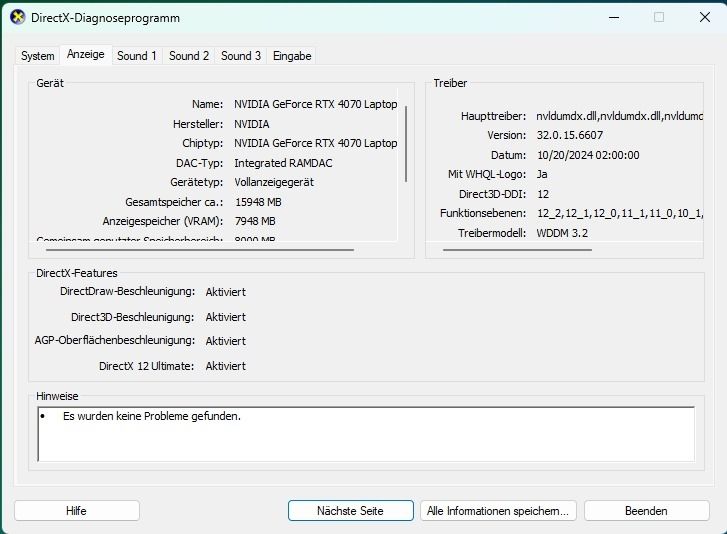Click AGP-Oberflächenbeschleunigung Aktiviert status
The image size is (727, 534).
click(x=226, y=341)
